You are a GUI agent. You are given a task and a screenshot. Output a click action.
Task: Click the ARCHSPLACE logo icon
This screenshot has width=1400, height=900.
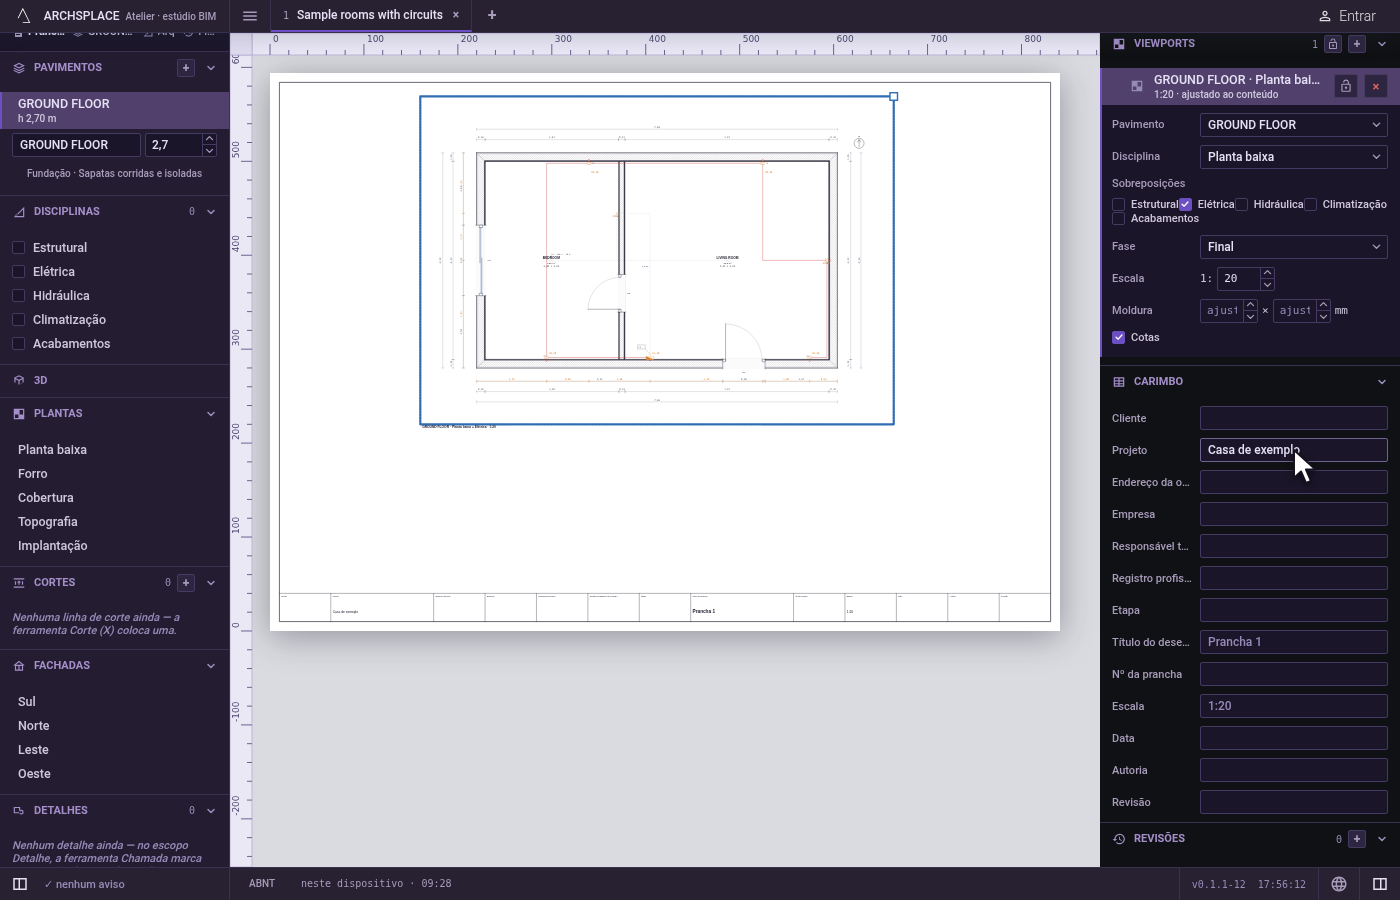point(24,16)
